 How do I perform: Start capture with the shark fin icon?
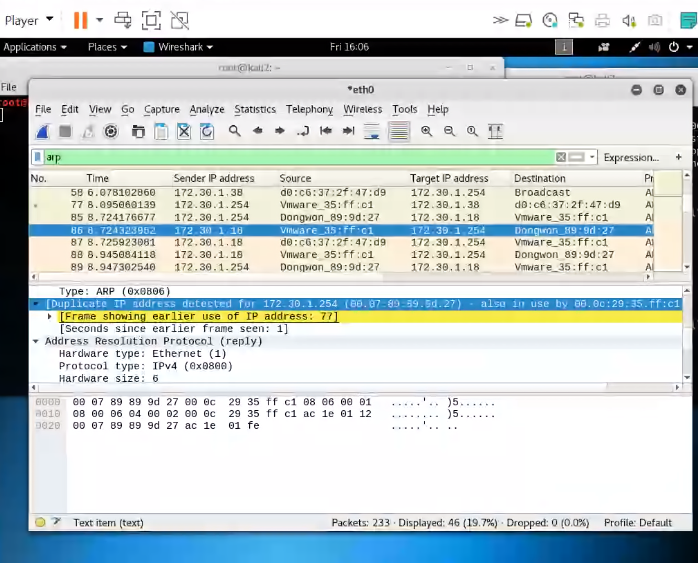pyautogui.click(x=43, y=131)
